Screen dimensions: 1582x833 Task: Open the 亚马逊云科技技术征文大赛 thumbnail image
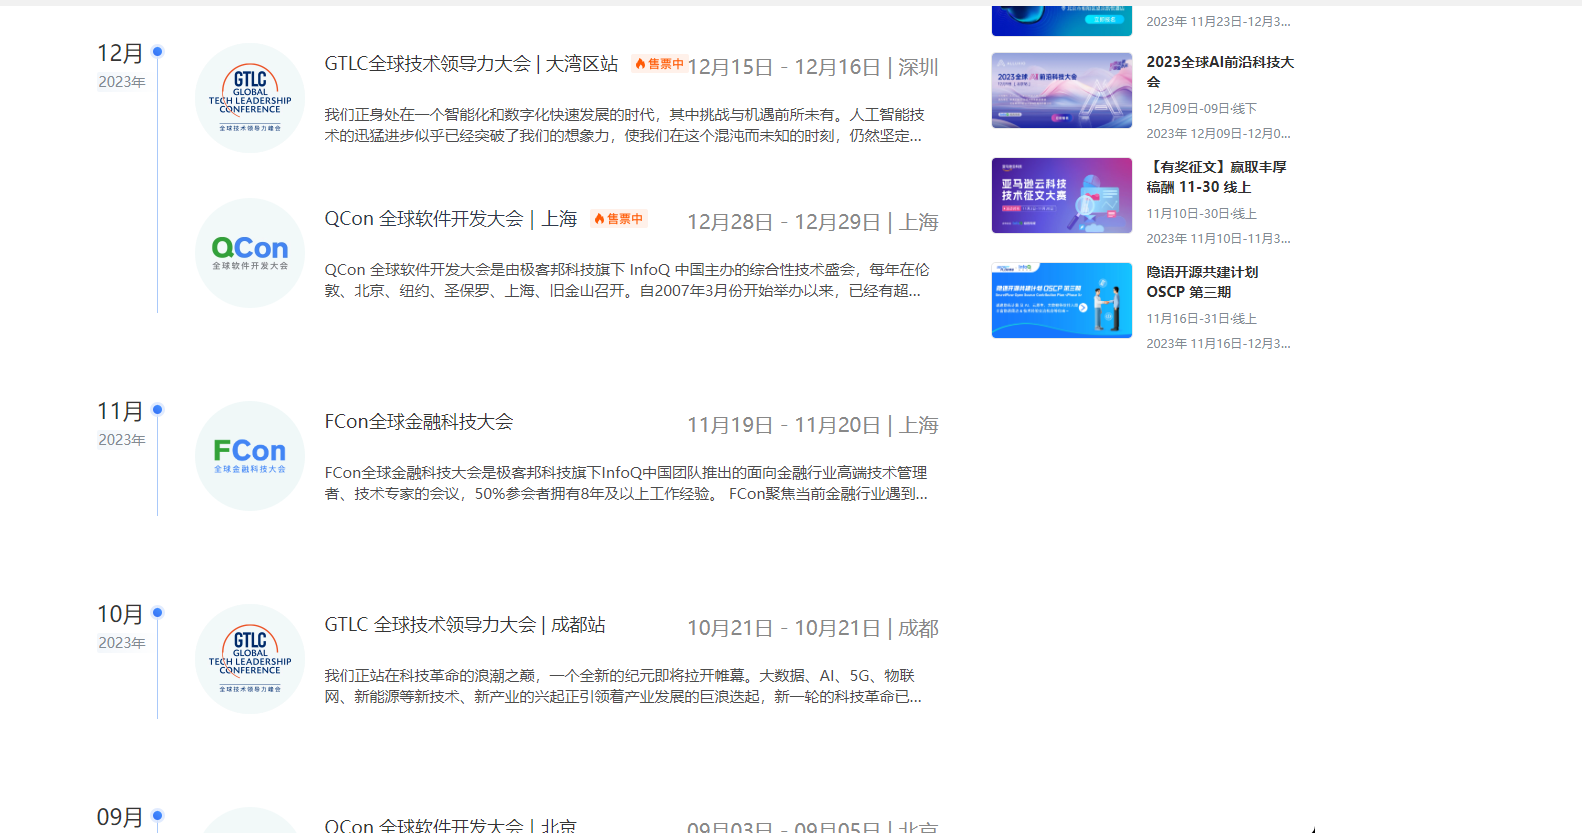1062,196
